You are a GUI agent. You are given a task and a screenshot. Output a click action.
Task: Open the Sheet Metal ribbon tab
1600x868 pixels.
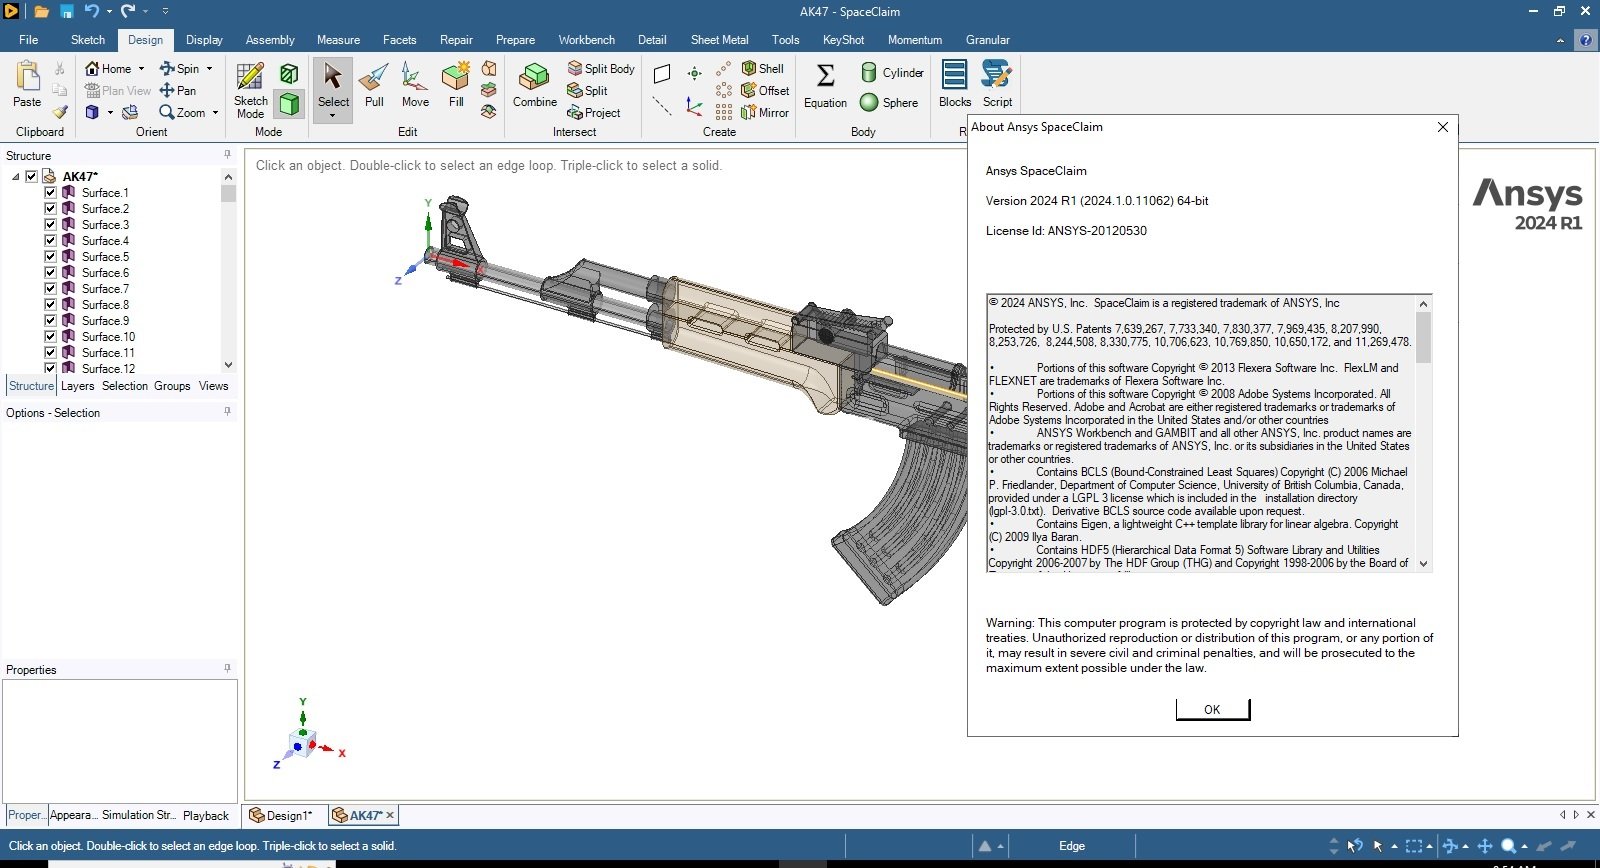coord(719,40)
